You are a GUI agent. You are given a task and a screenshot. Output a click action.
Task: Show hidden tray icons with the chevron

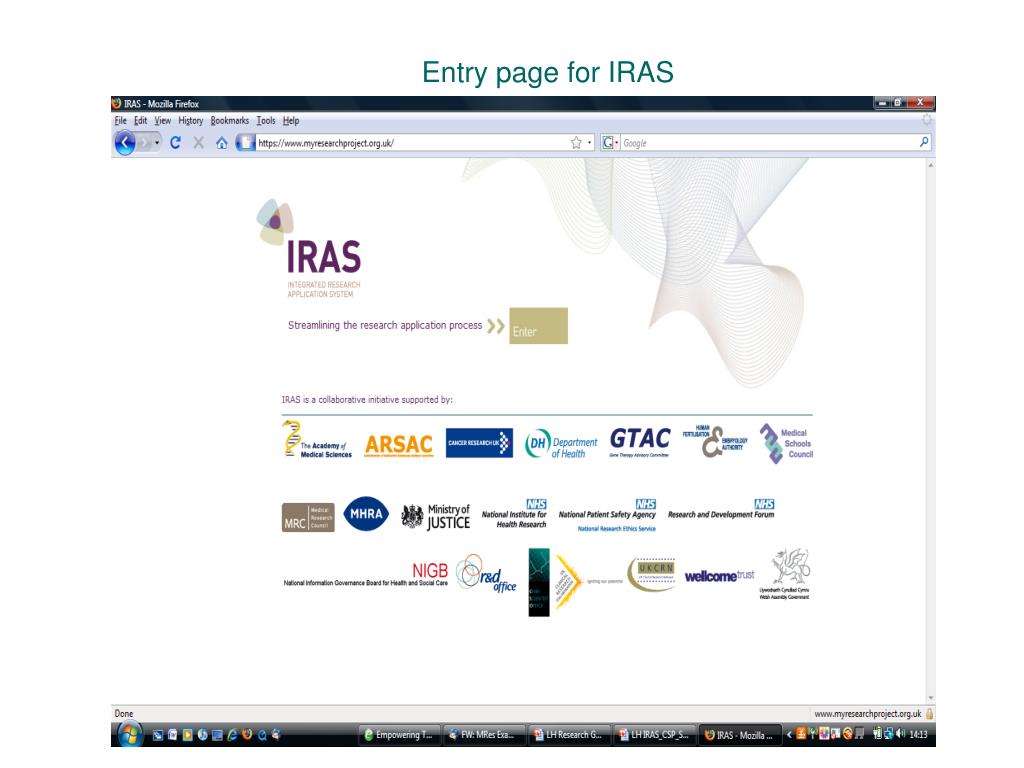coord(788,735)
